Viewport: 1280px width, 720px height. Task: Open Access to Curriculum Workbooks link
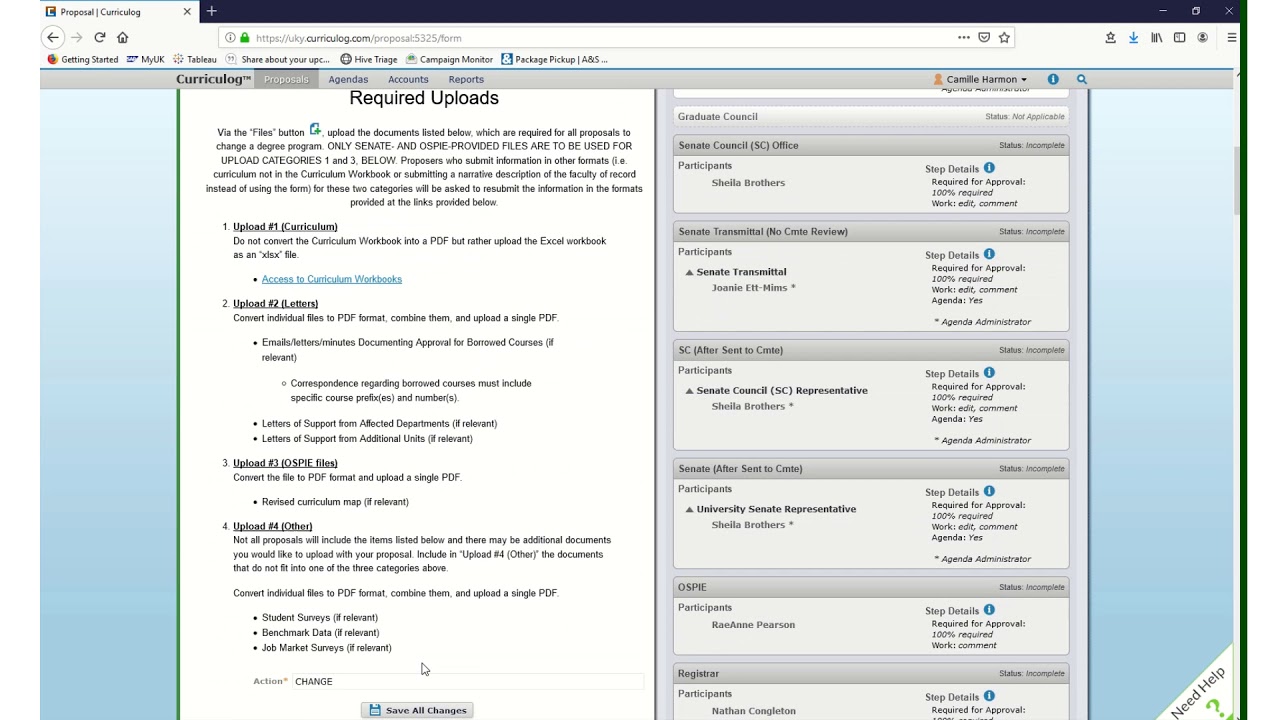coord(332,279)
